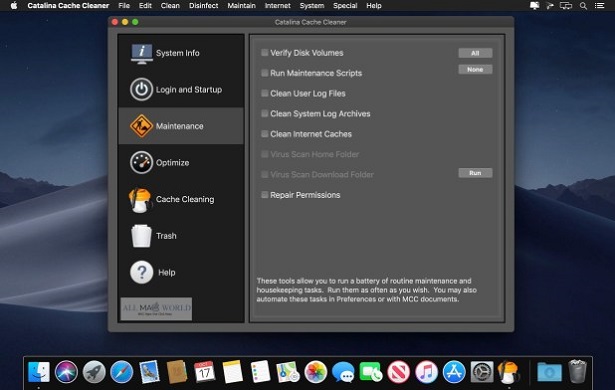Open the Disinfect menu
The image size is (615, 390).
pyautogui.click(x=204, y=6)
